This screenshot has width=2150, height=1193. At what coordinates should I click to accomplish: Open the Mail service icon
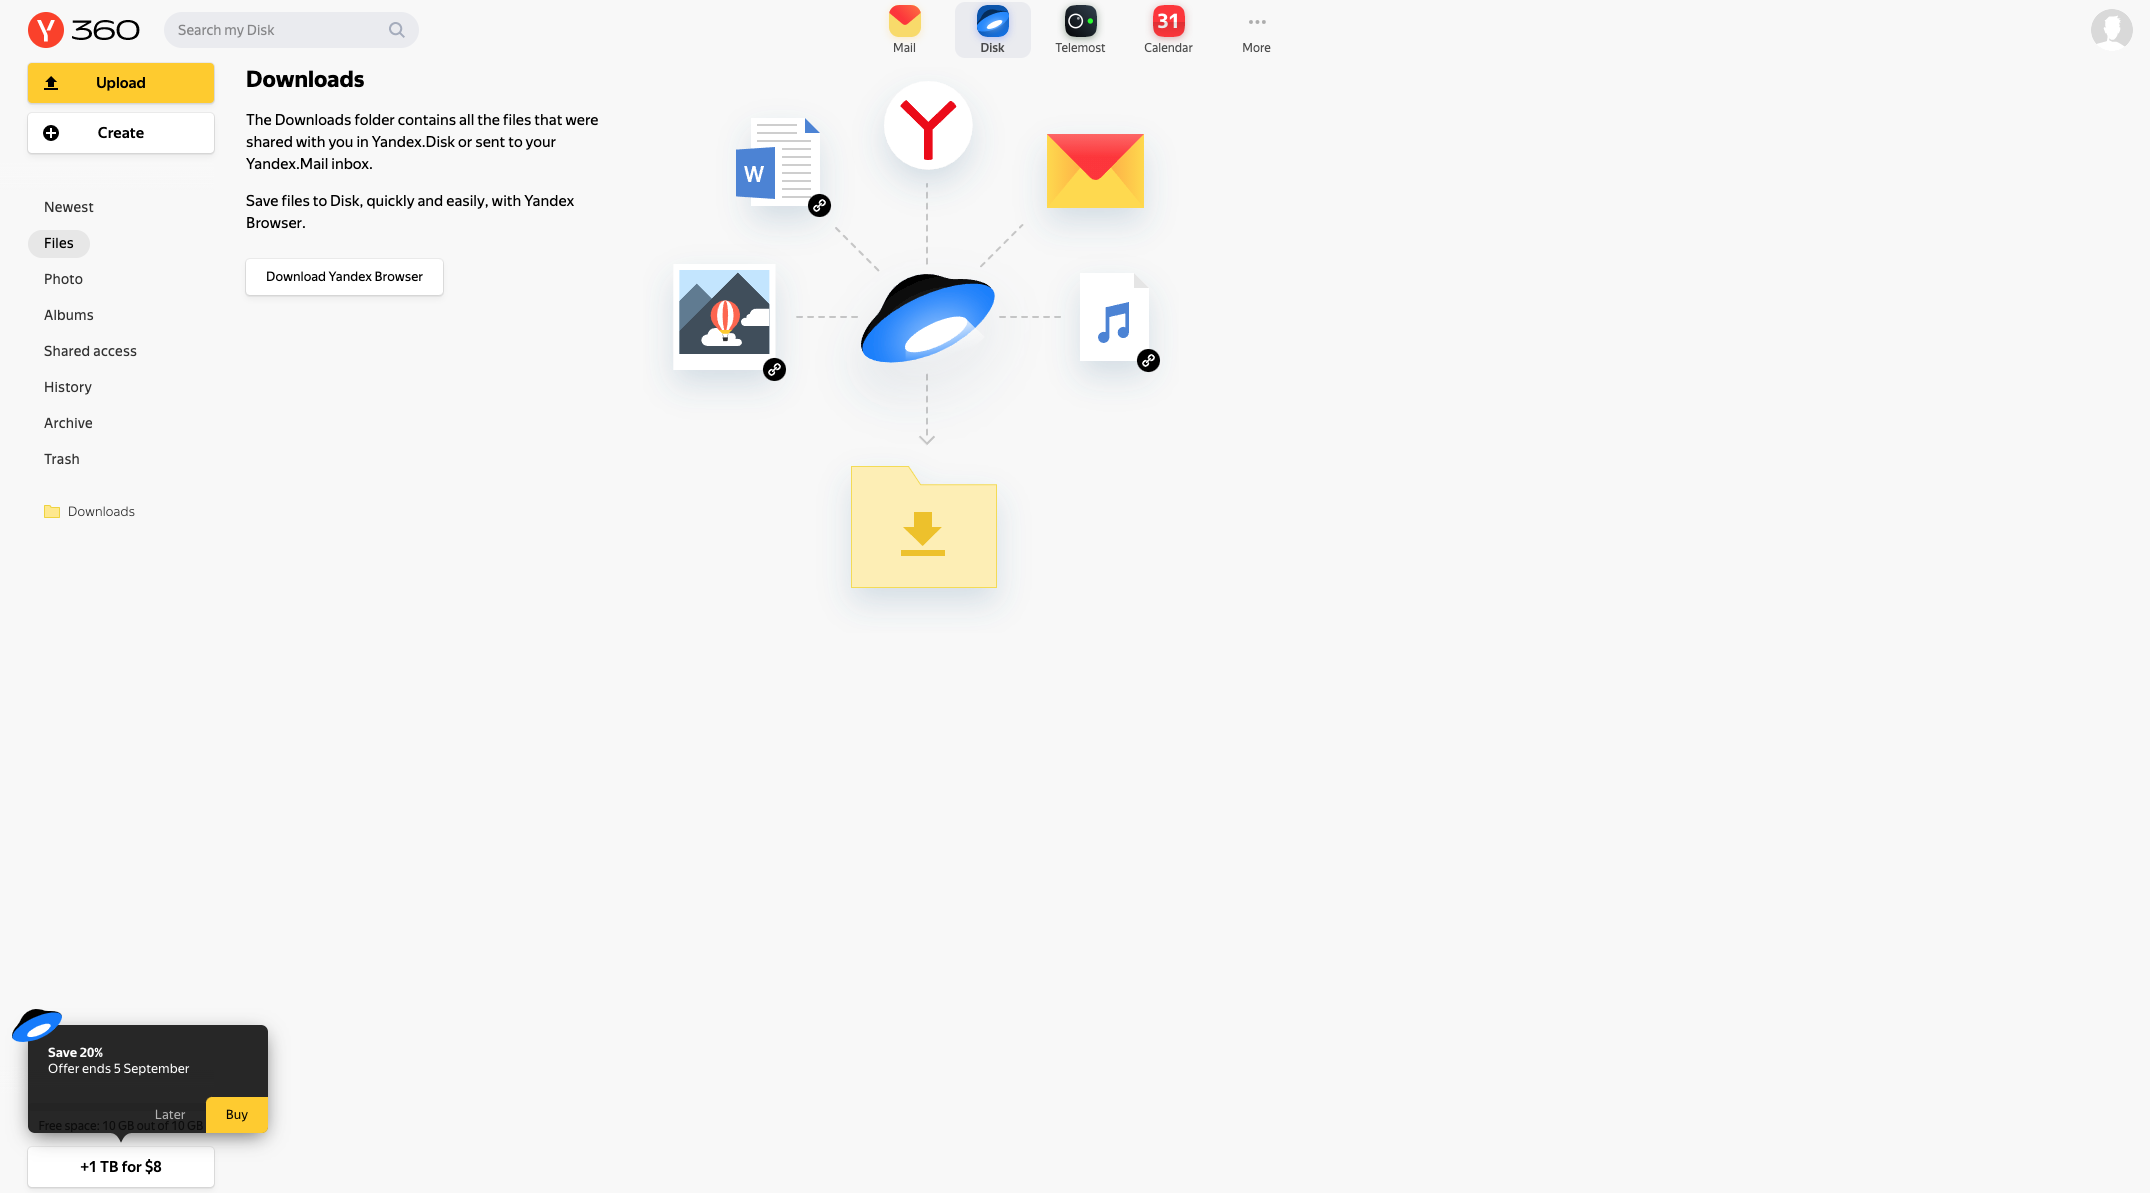click(x=904, y=30)
